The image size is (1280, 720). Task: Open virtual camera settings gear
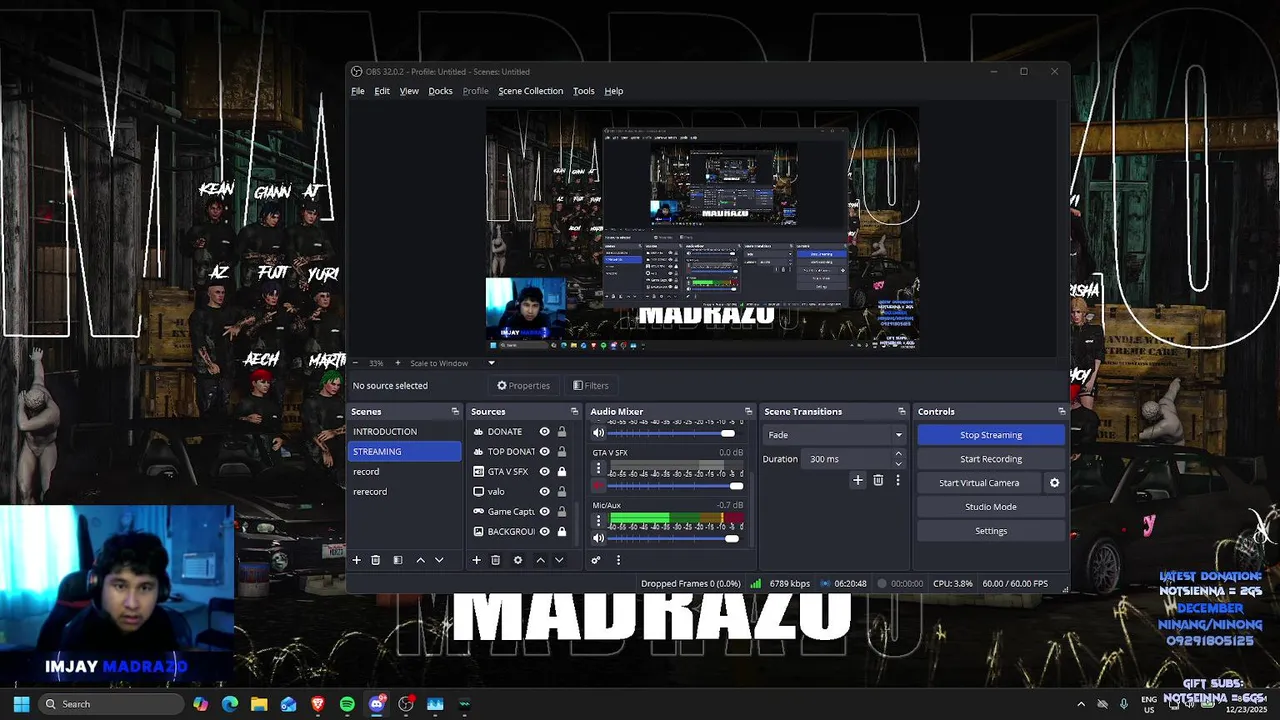click(x=1054, y=483)
